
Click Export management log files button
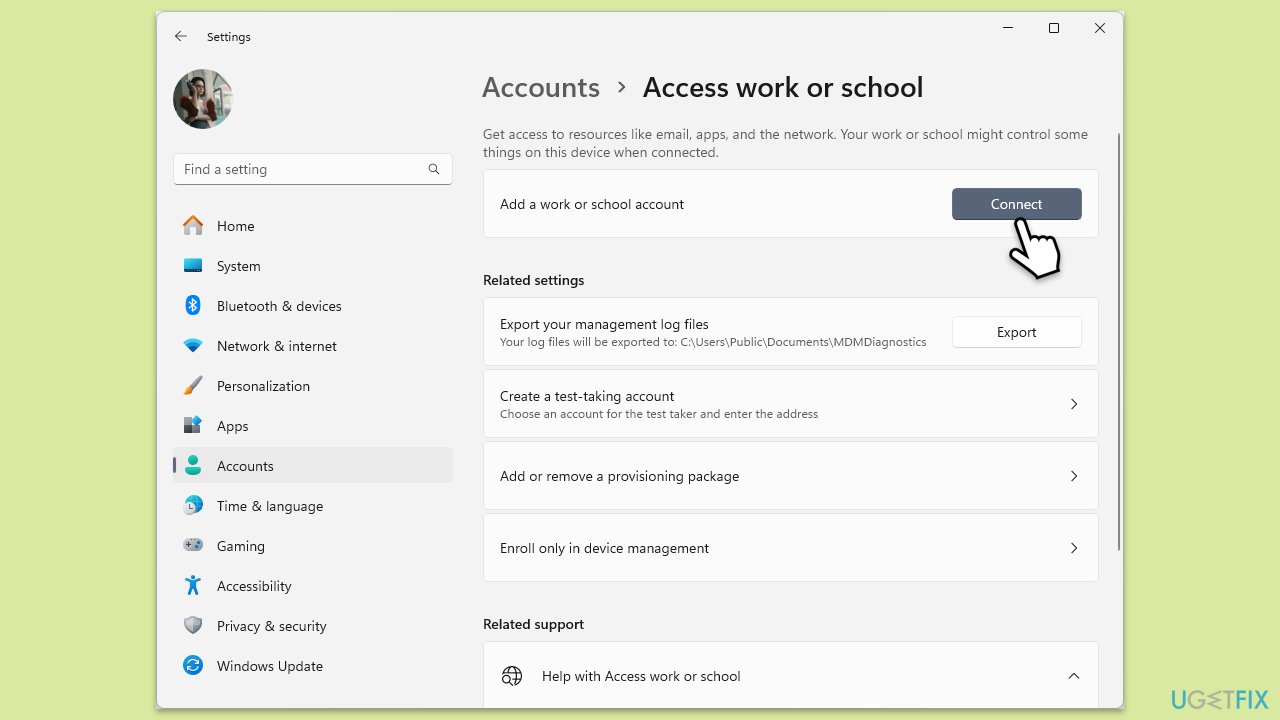(x=1016, y=332)
